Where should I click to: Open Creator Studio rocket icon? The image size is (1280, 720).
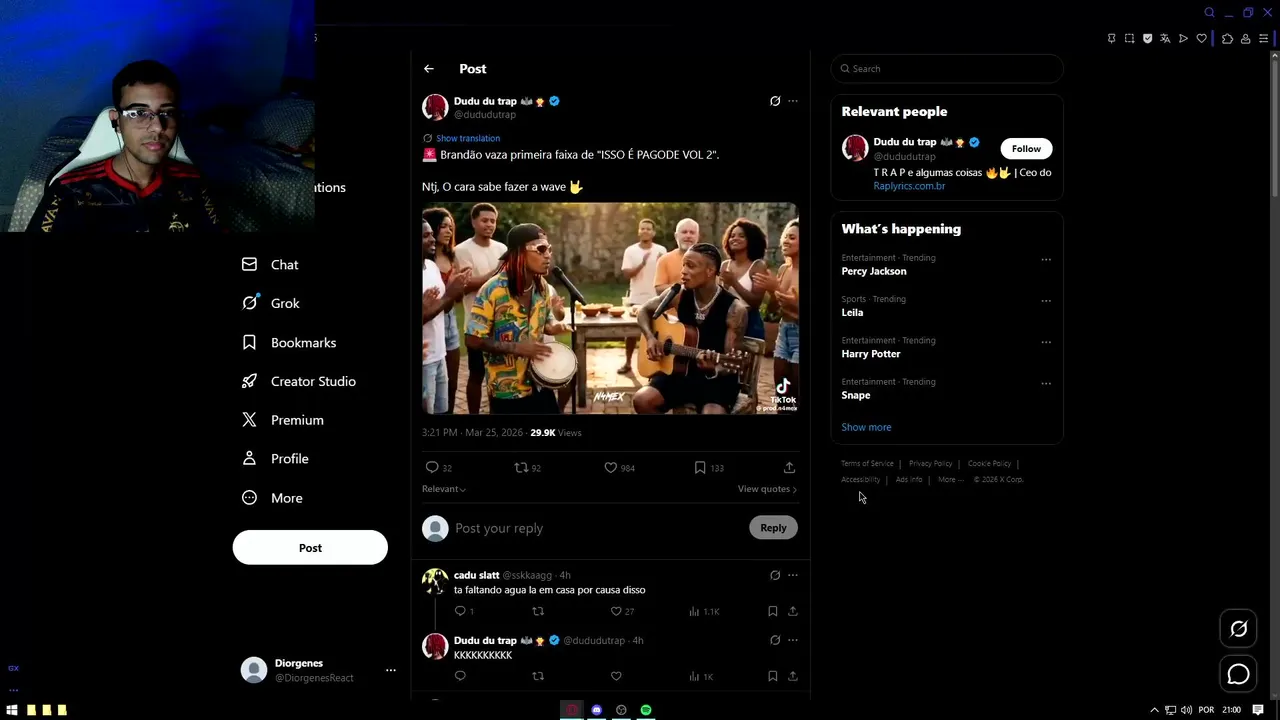pos(249,381)
